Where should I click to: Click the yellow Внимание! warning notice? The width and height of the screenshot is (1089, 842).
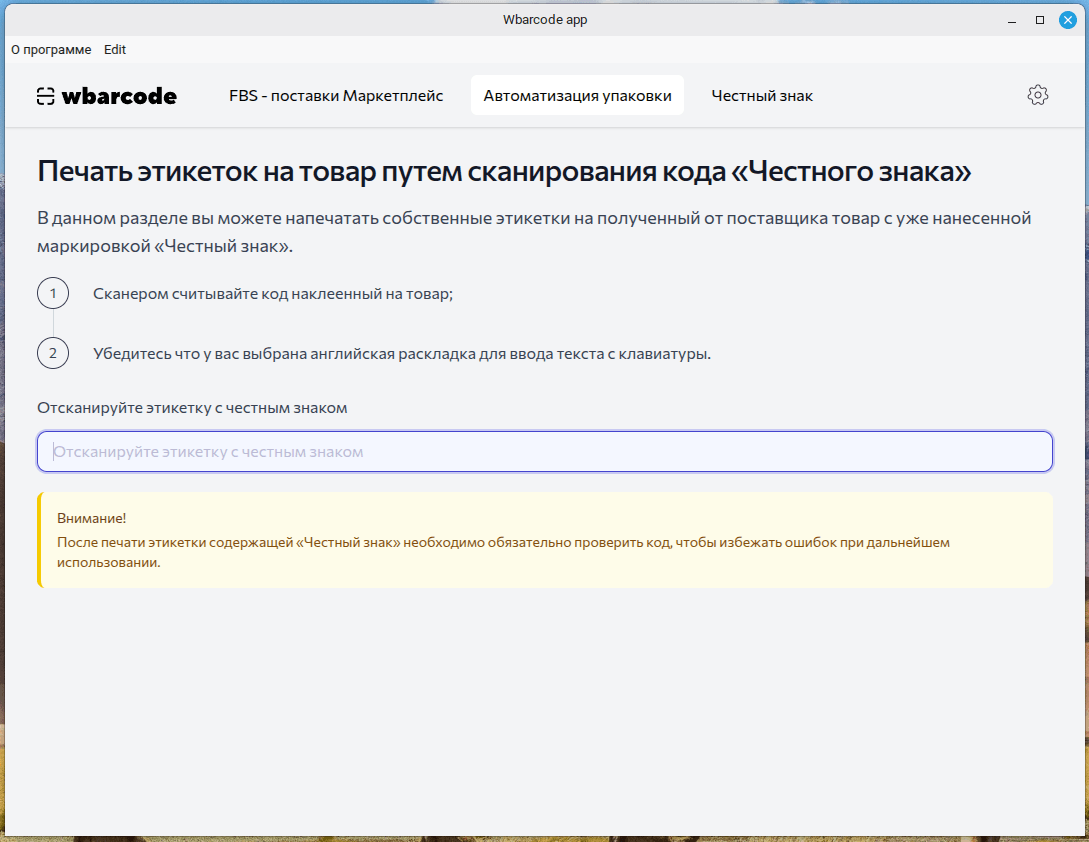pyautogui.click(x=545, y=540)
